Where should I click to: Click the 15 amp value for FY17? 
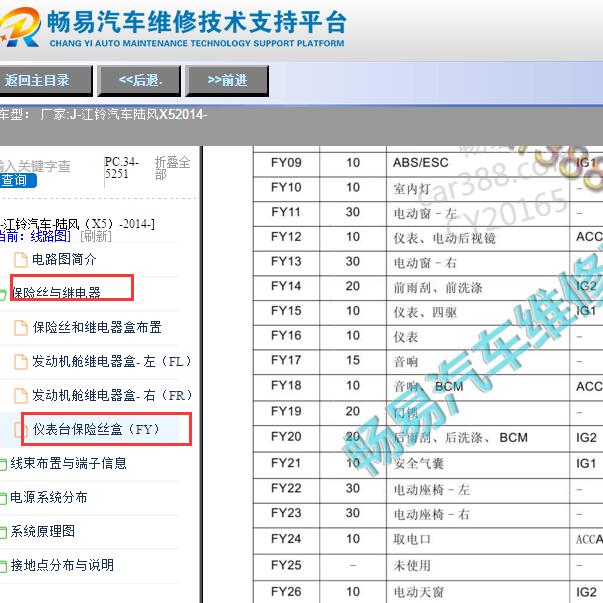pyautogui.click(x=353, y=360)
